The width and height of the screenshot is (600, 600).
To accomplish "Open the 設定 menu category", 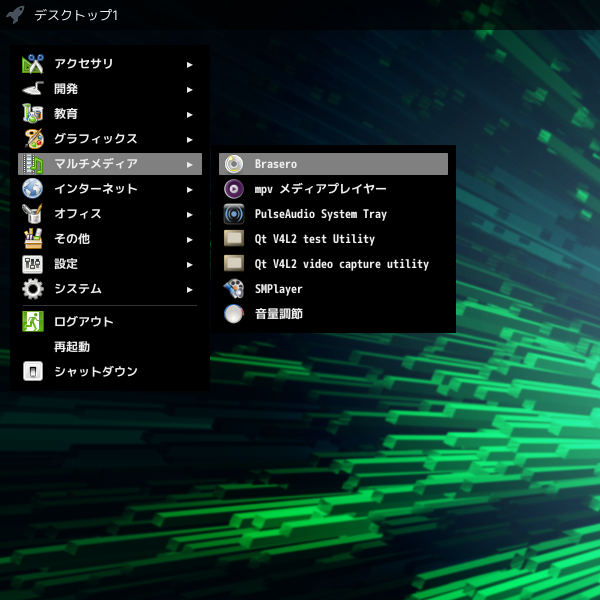I will tap(110, 264).
